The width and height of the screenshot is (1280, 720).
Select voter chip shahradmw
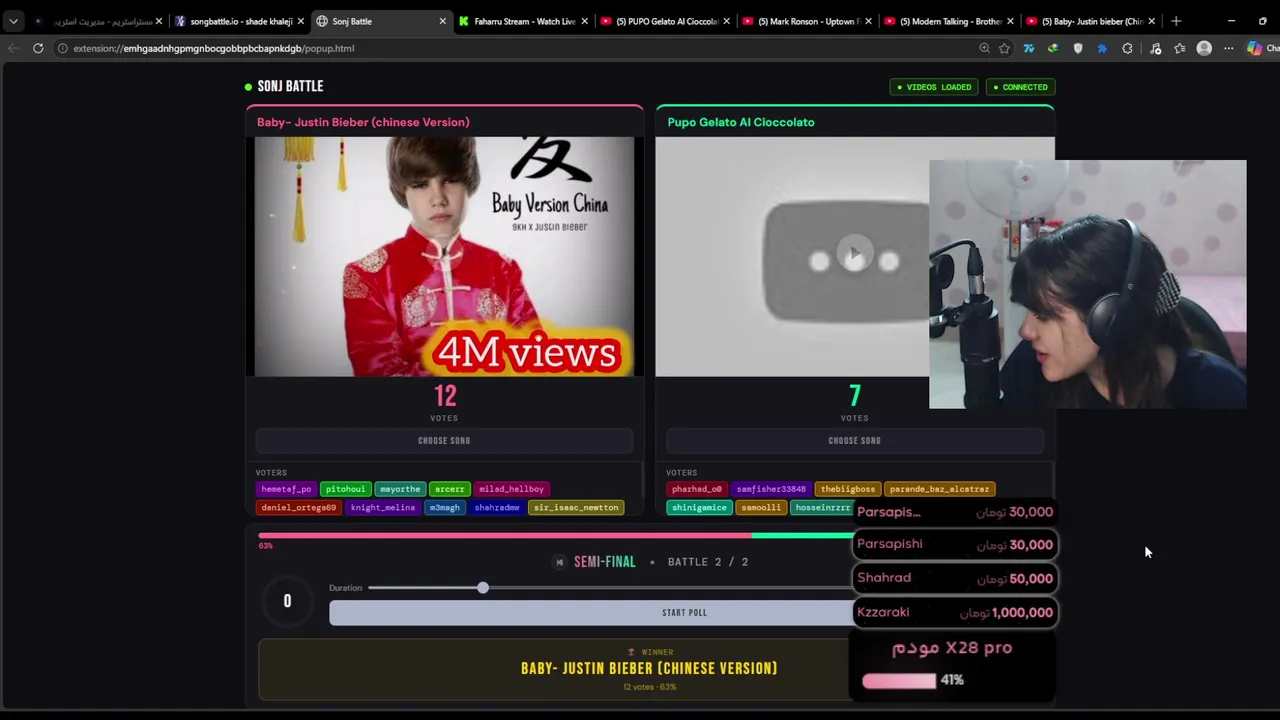tap(497, 508)
